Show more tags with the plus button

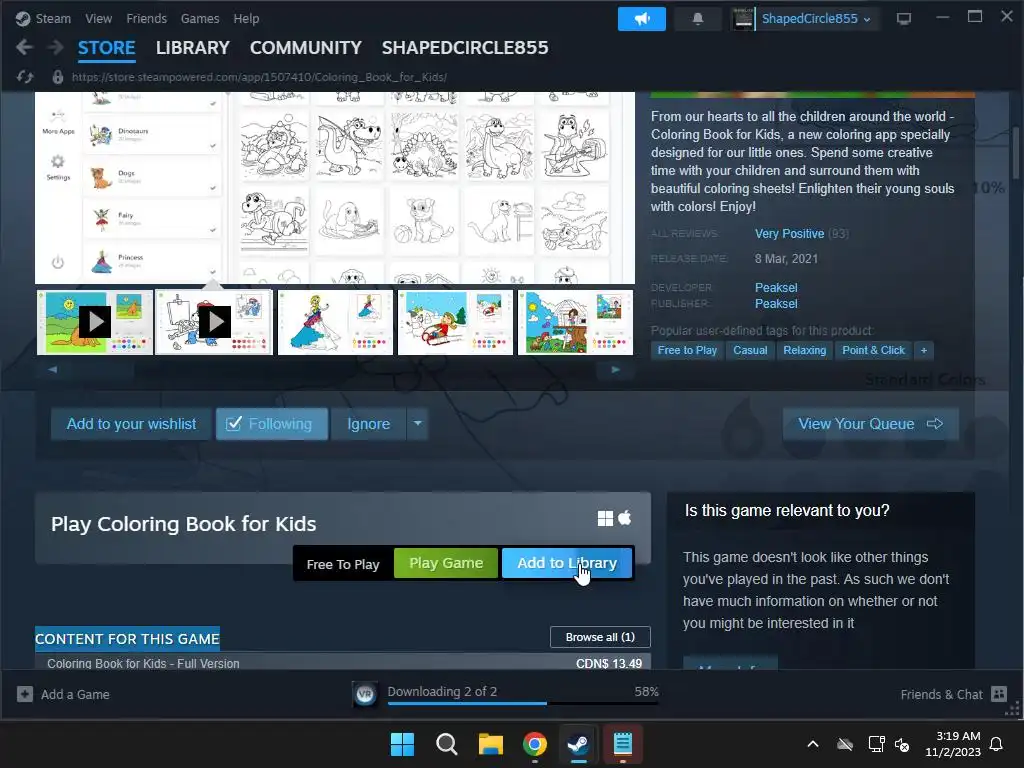tap(923, 351)
